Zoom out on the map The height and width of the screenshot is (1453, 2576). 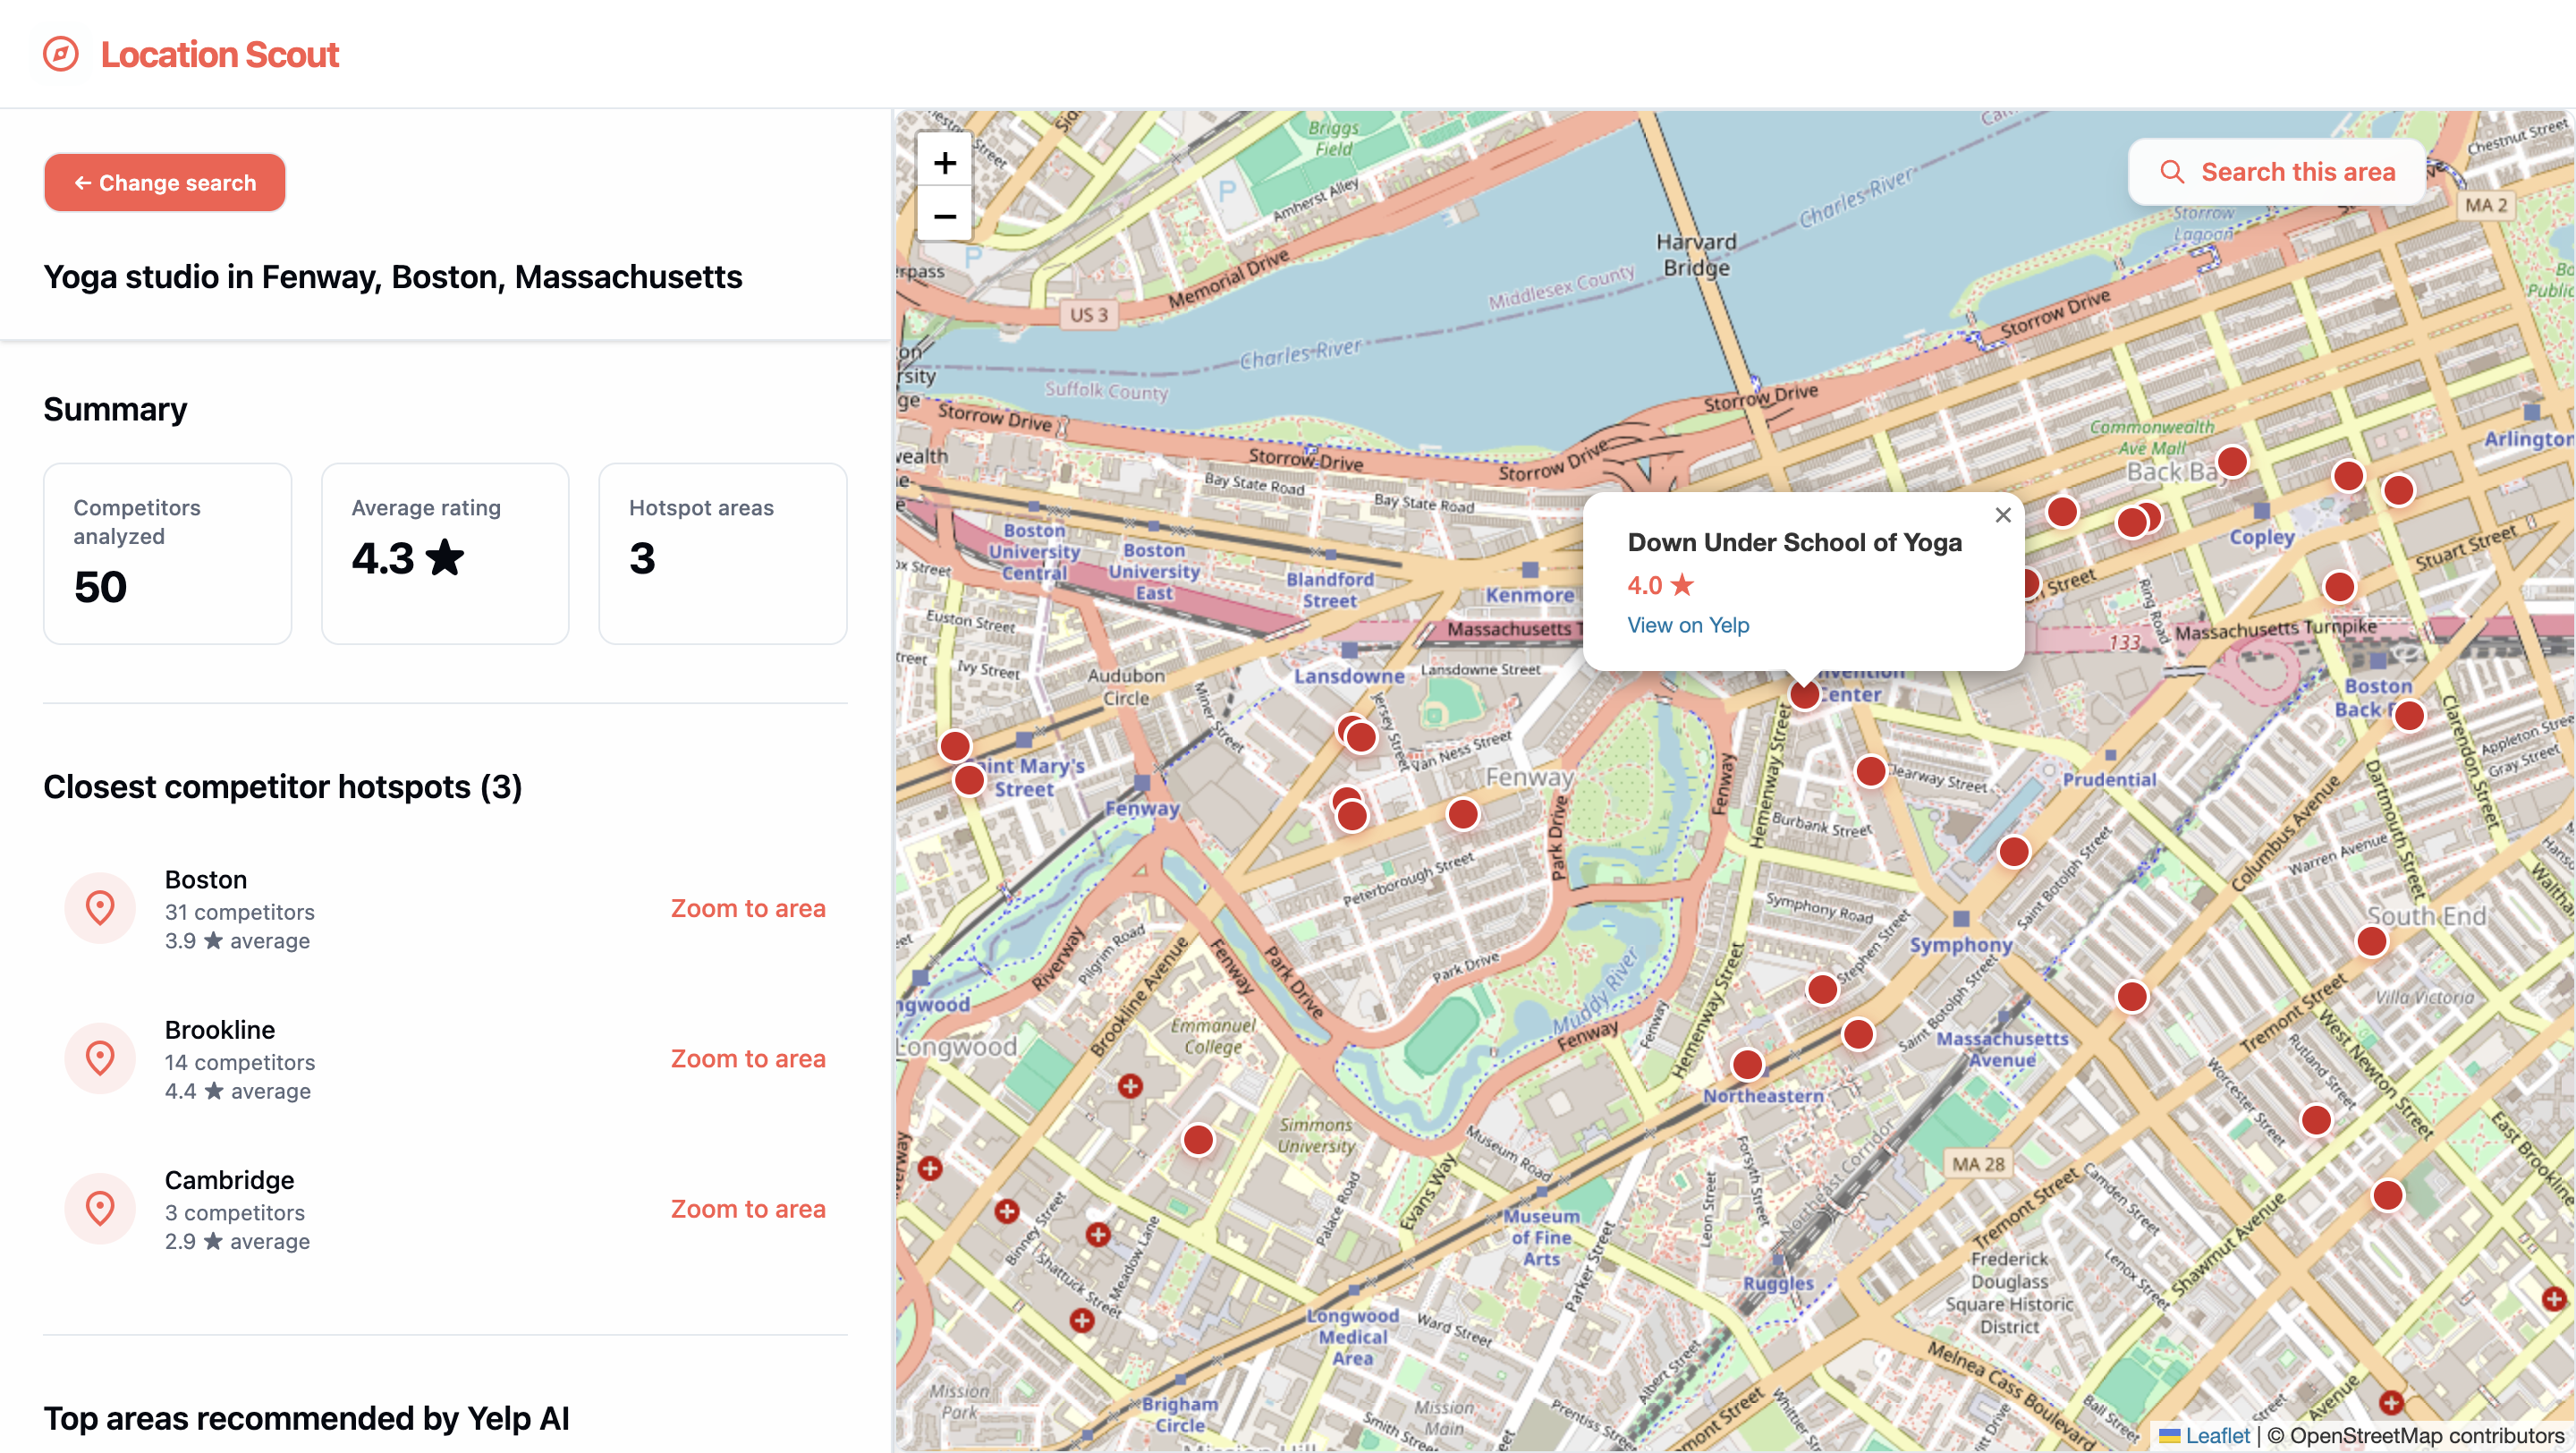click(x=944, y=216)
